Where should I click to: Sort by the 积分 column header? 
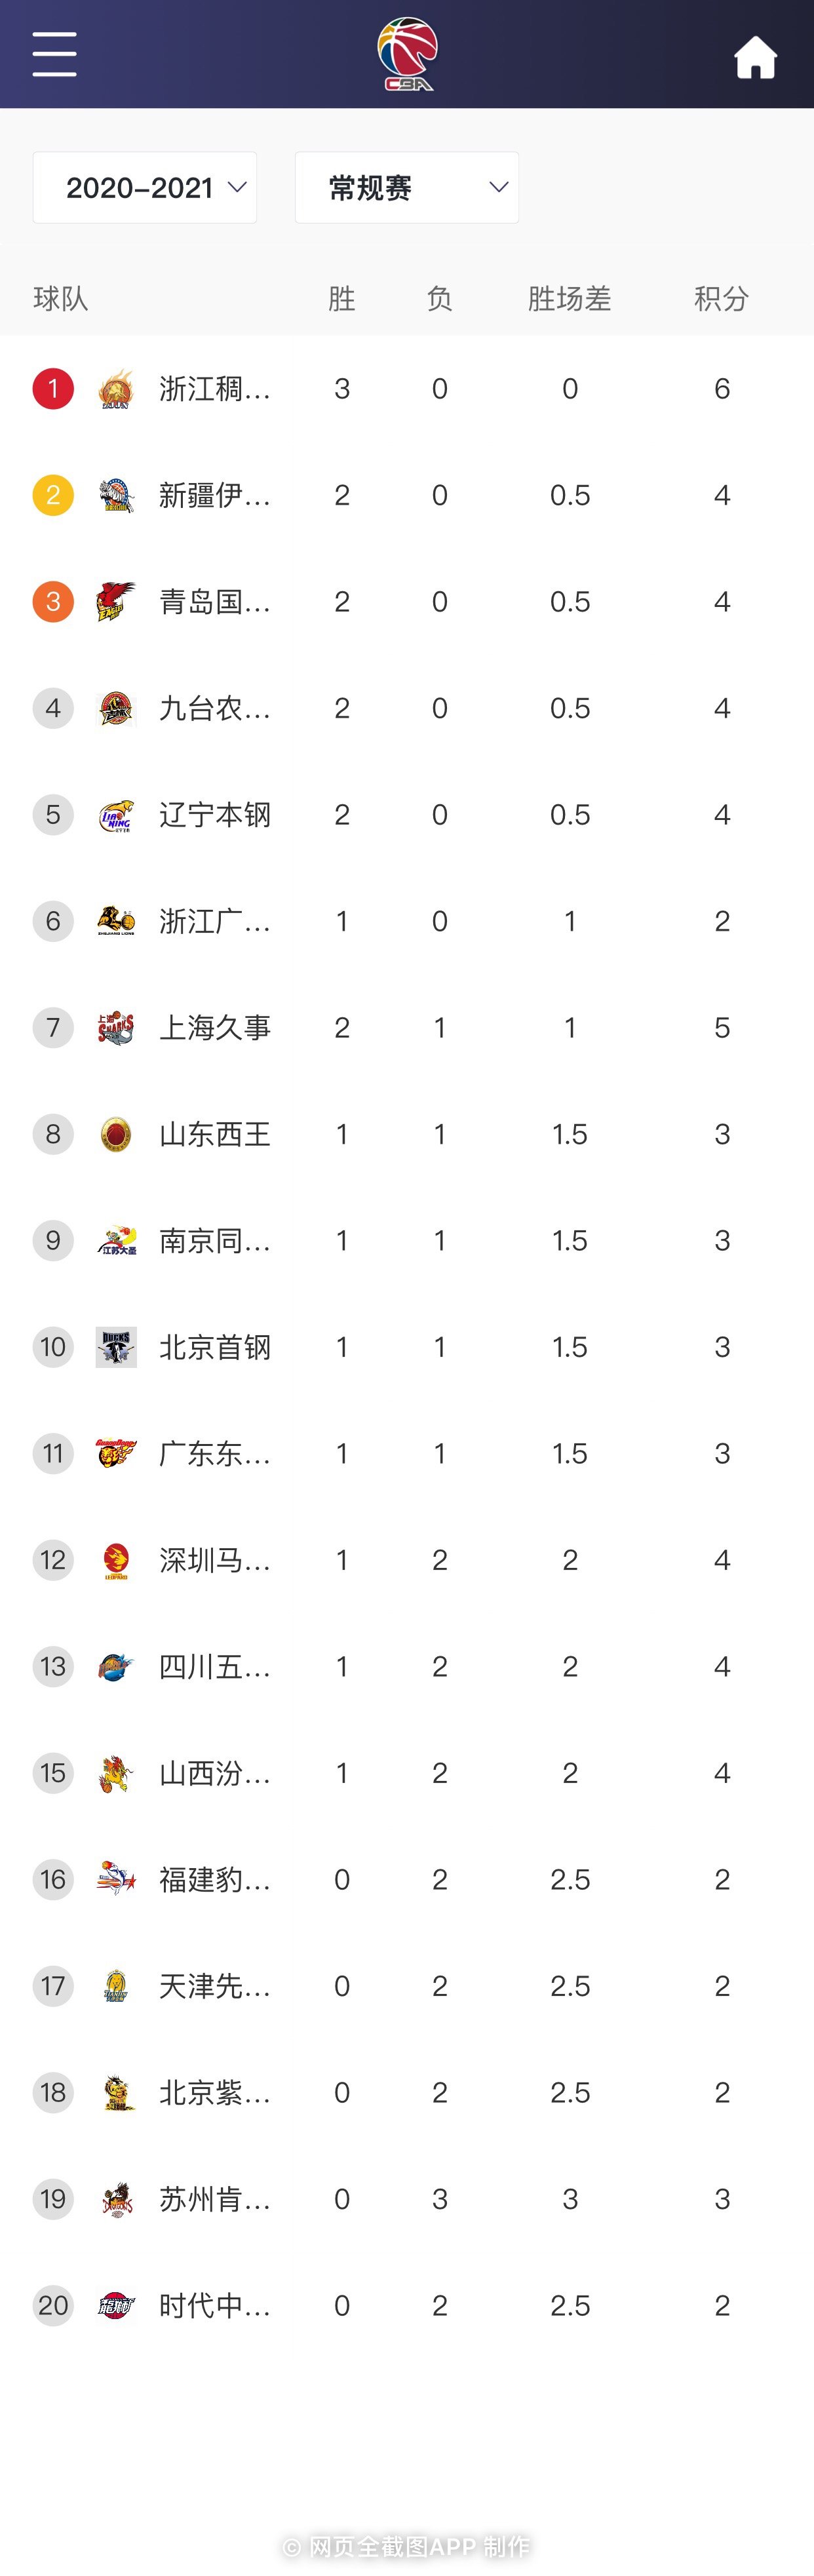[x=722, y=298]
